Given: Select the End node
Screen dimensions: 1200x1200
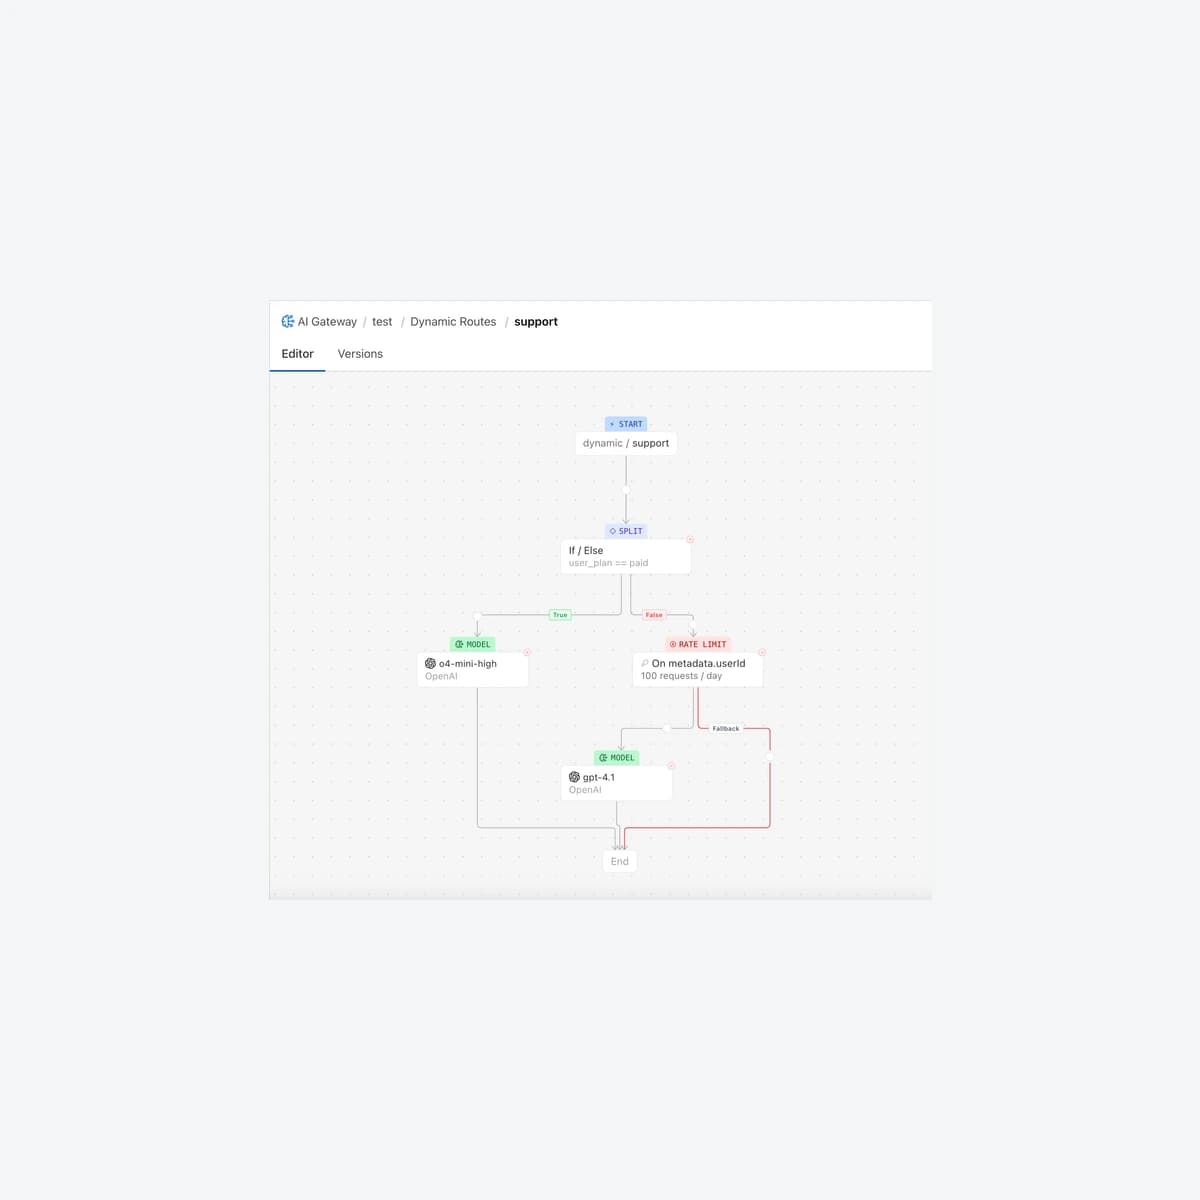Looking at the screenshot, I should coord(620,861).
